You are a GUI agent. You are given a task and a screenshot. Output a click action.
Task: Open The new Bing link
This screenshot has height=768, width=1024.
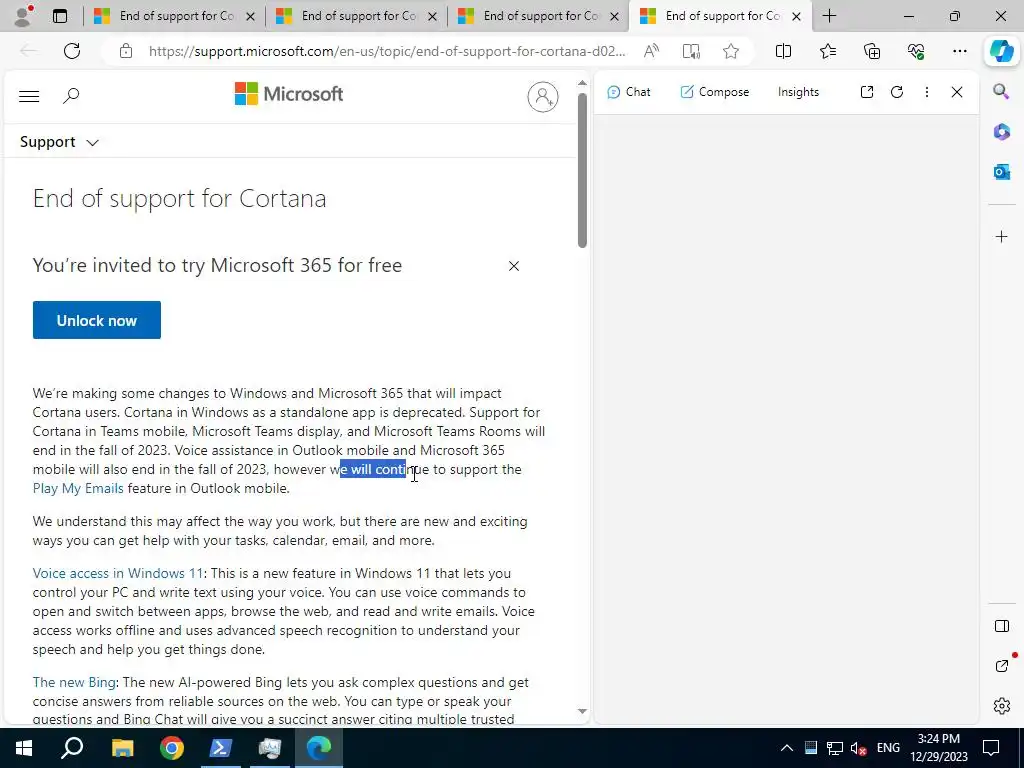click(74, 682)
